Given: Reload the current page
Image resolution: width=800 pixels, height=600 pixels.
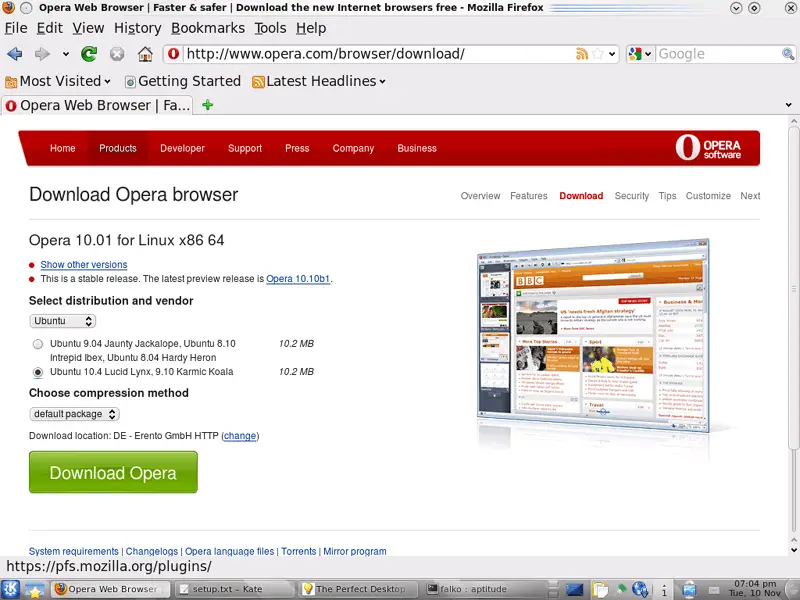Looking at the screenshot, I should point(89,54).
